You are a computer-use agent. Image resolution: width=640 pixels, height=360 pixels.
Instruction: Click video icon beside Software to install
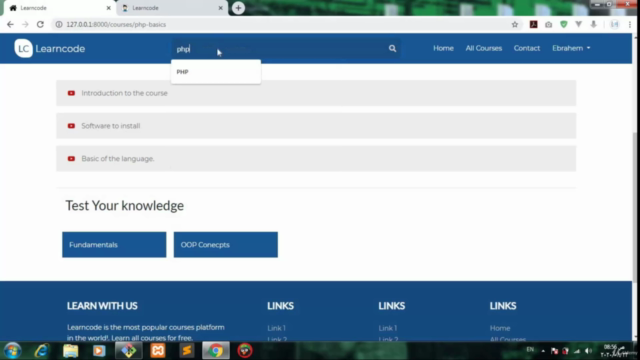click(x=71, y=126)
